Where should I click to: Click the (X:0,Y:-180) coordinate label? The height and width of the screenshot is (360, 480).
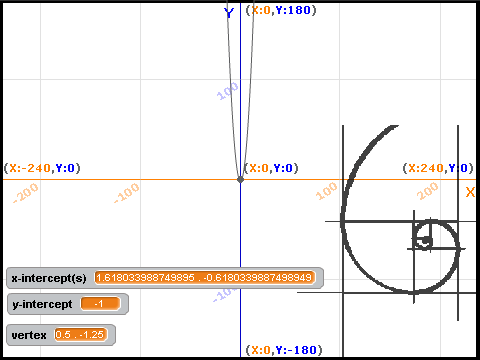click(x=284, y=350)
